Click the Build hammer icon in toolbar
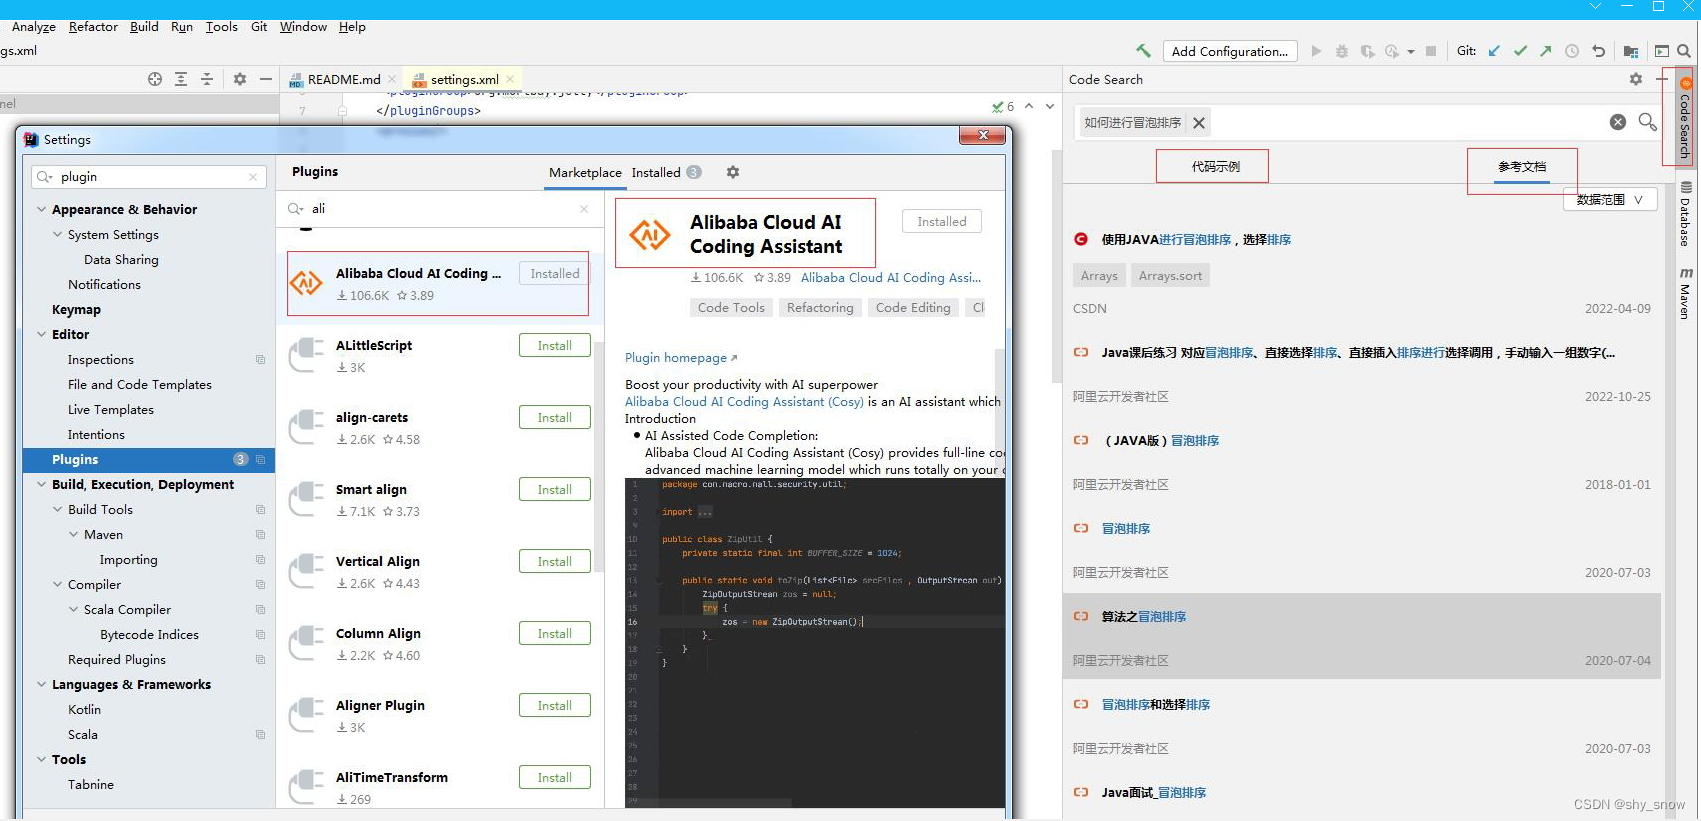This screenshot has width=1701, height=821. click(x=1143, y=51)
